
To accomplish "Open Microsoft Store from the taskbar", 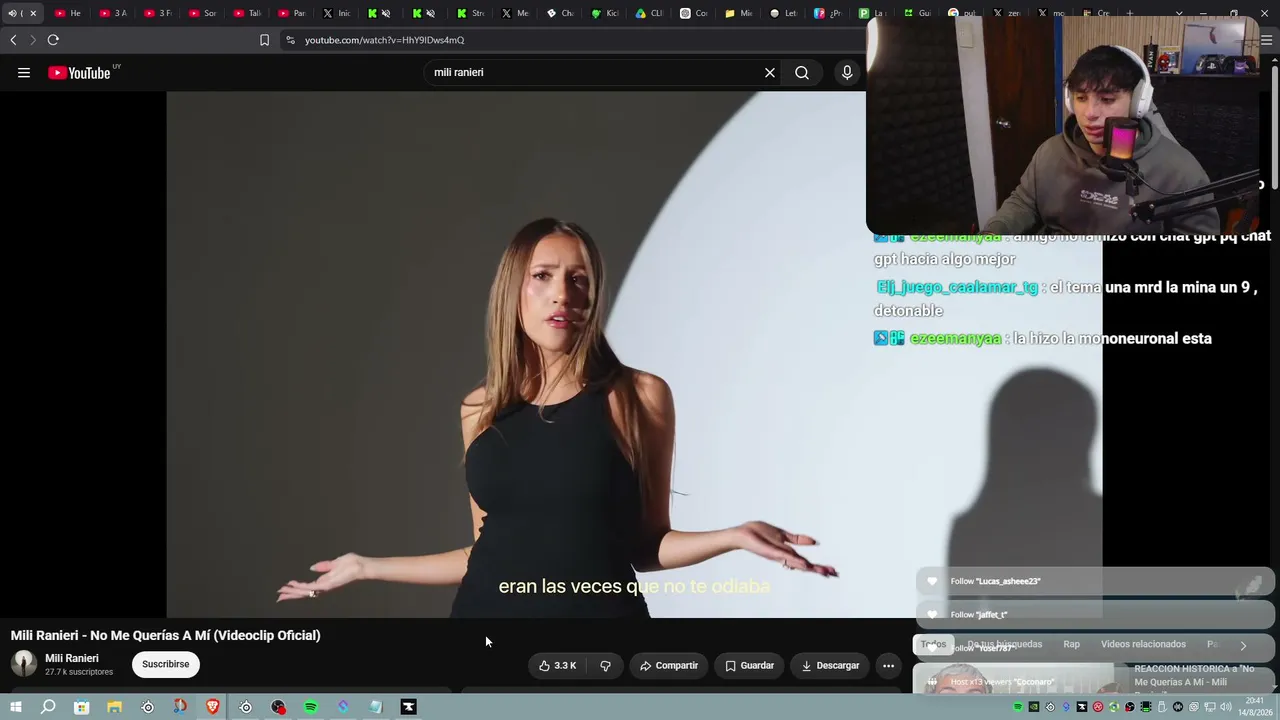I will point(82,707).
